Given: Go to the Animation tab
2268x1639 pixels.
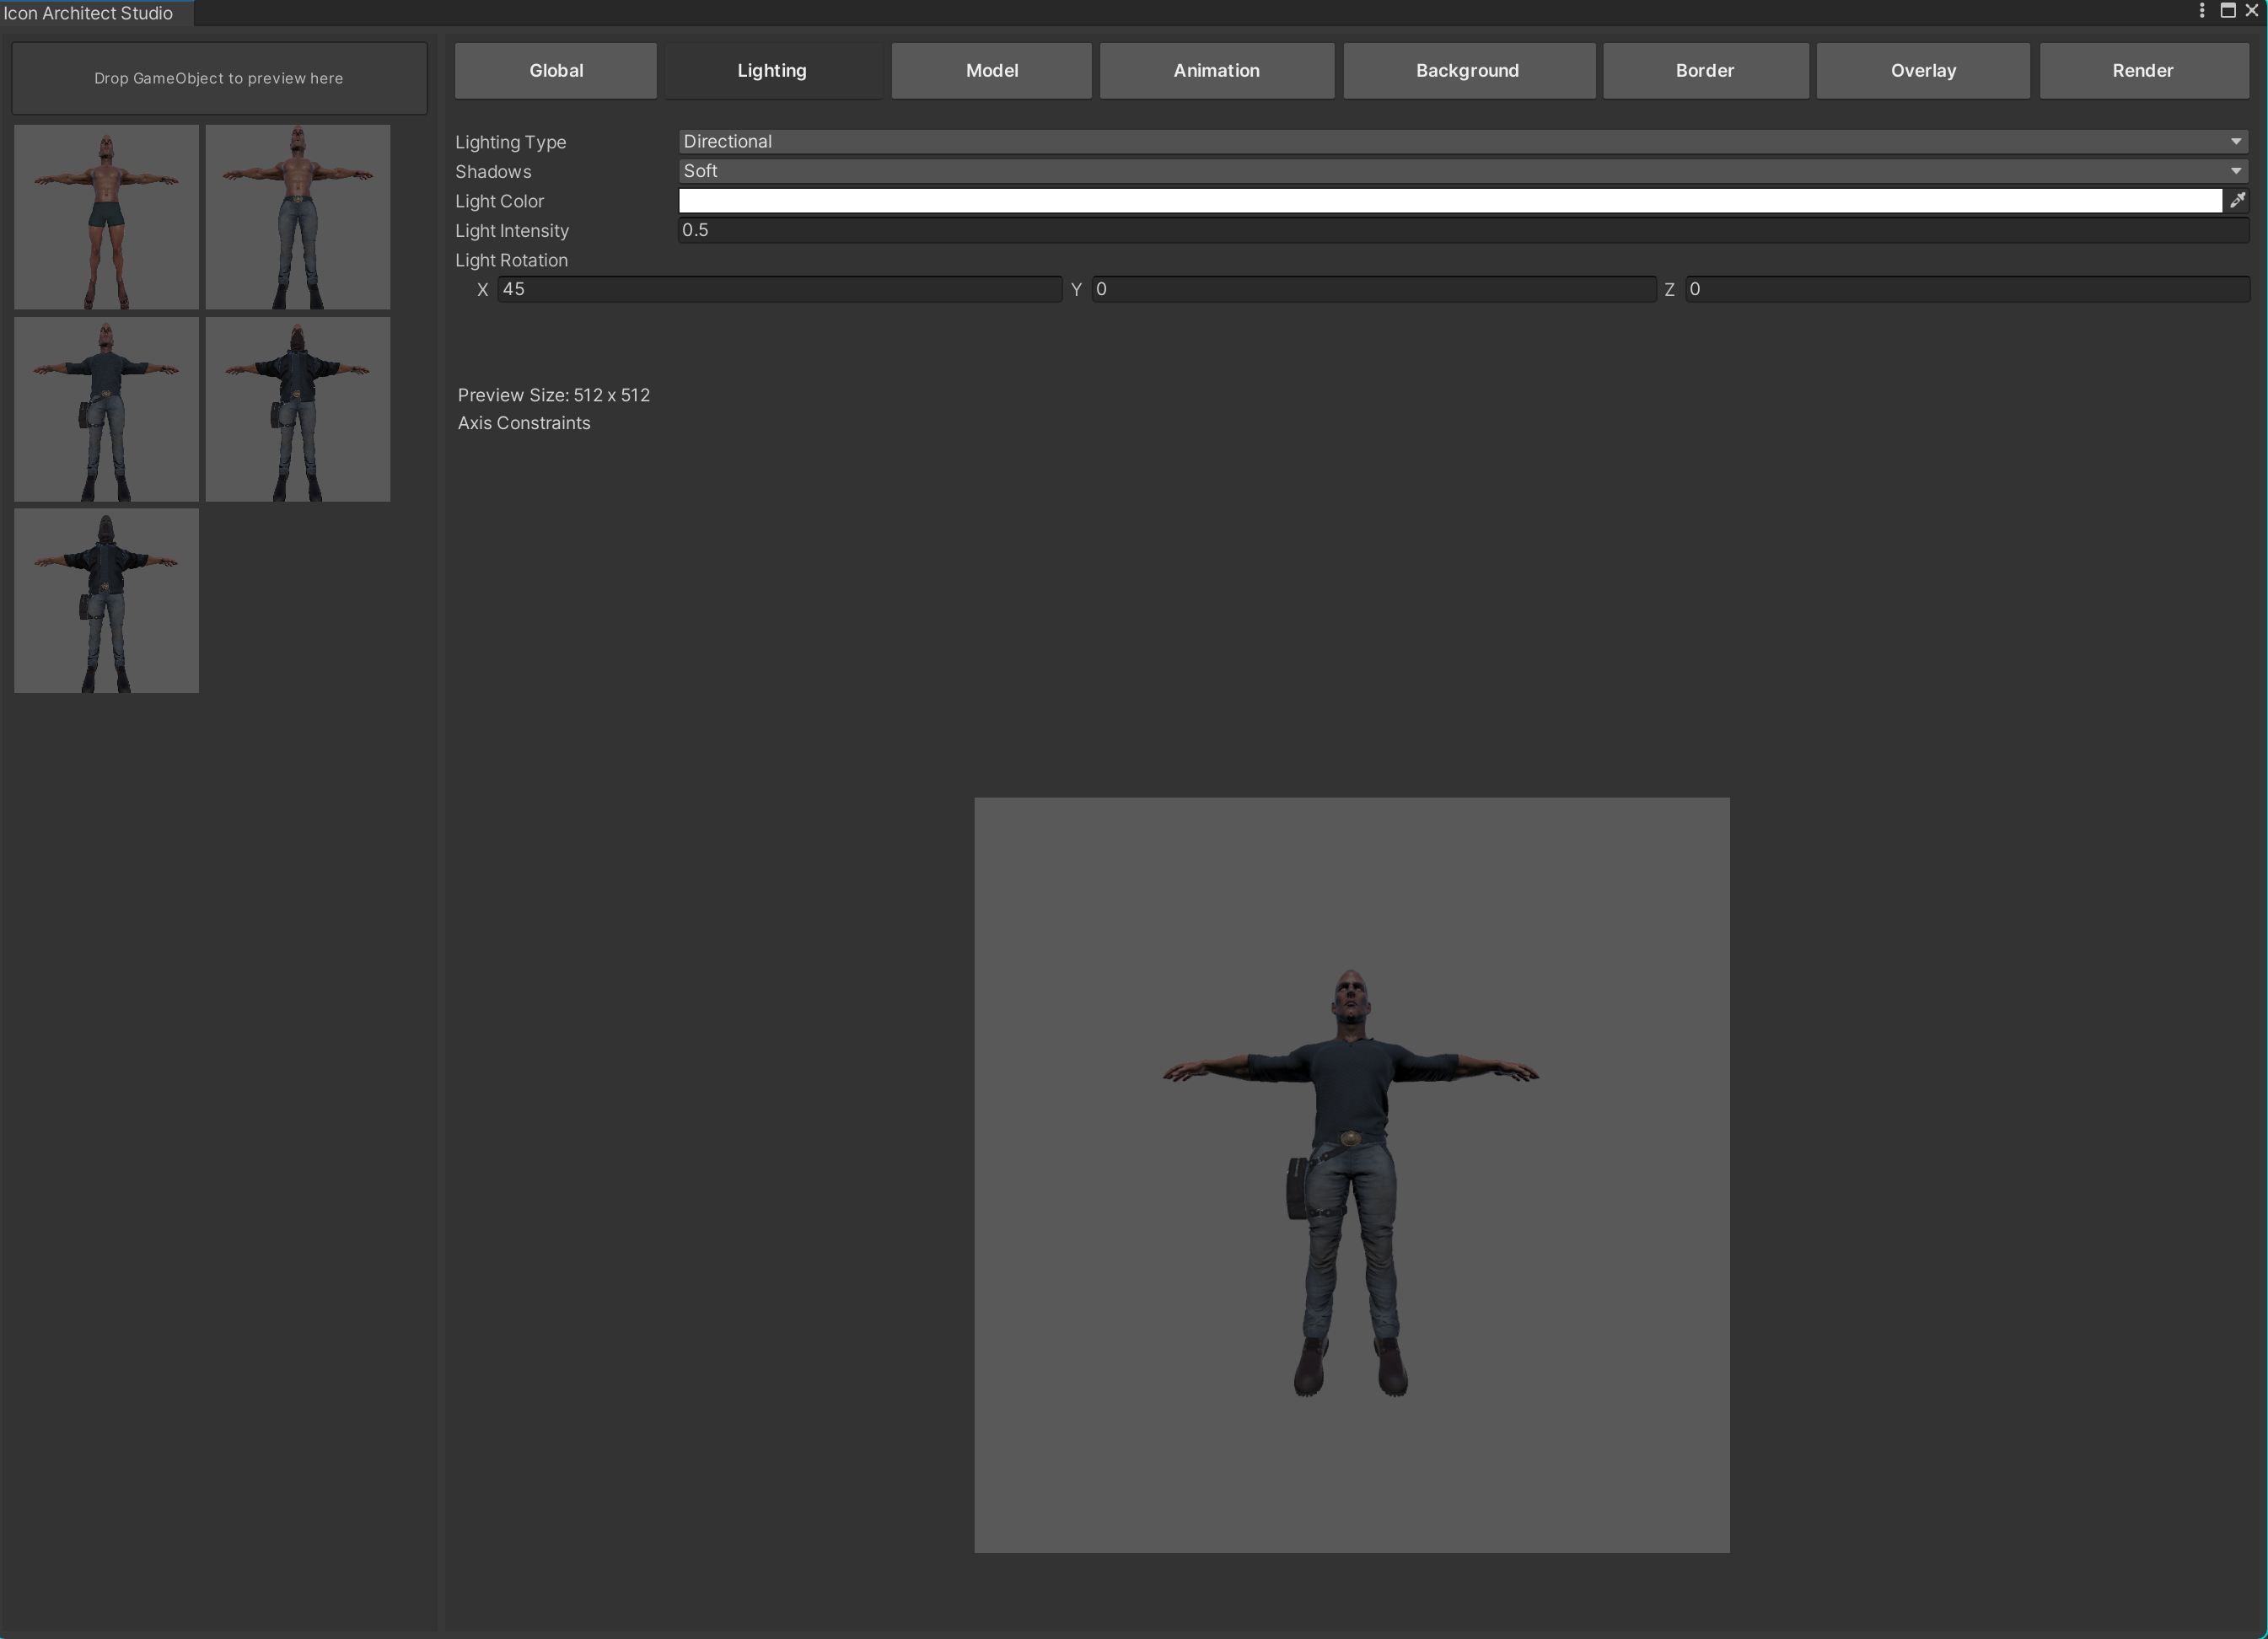Looking at the screenshot, I should point(1216,70).
